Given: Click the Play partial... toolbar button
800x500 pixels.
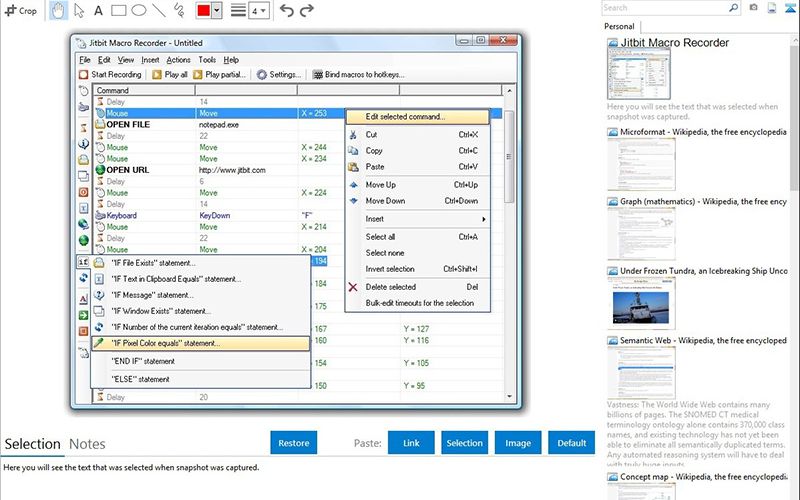Looking at the screenshot, I should pyautogui.click(x=219, y=74).
